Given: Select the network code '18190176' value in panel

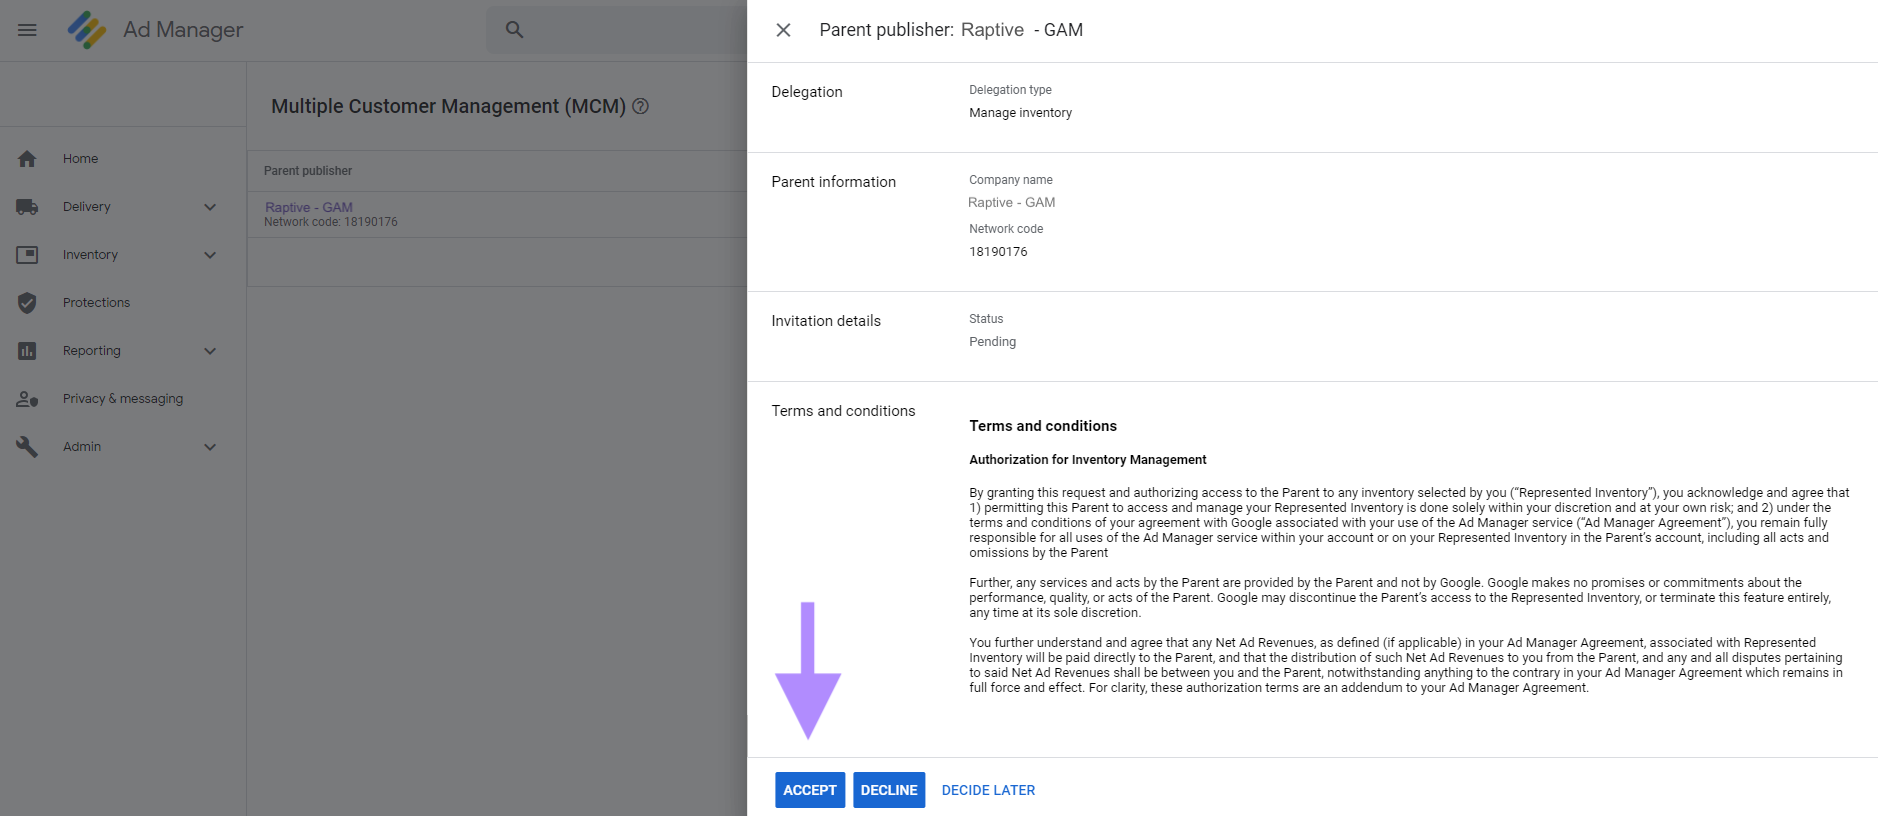Looking at the screenshot, I should [x=998, y=252].
